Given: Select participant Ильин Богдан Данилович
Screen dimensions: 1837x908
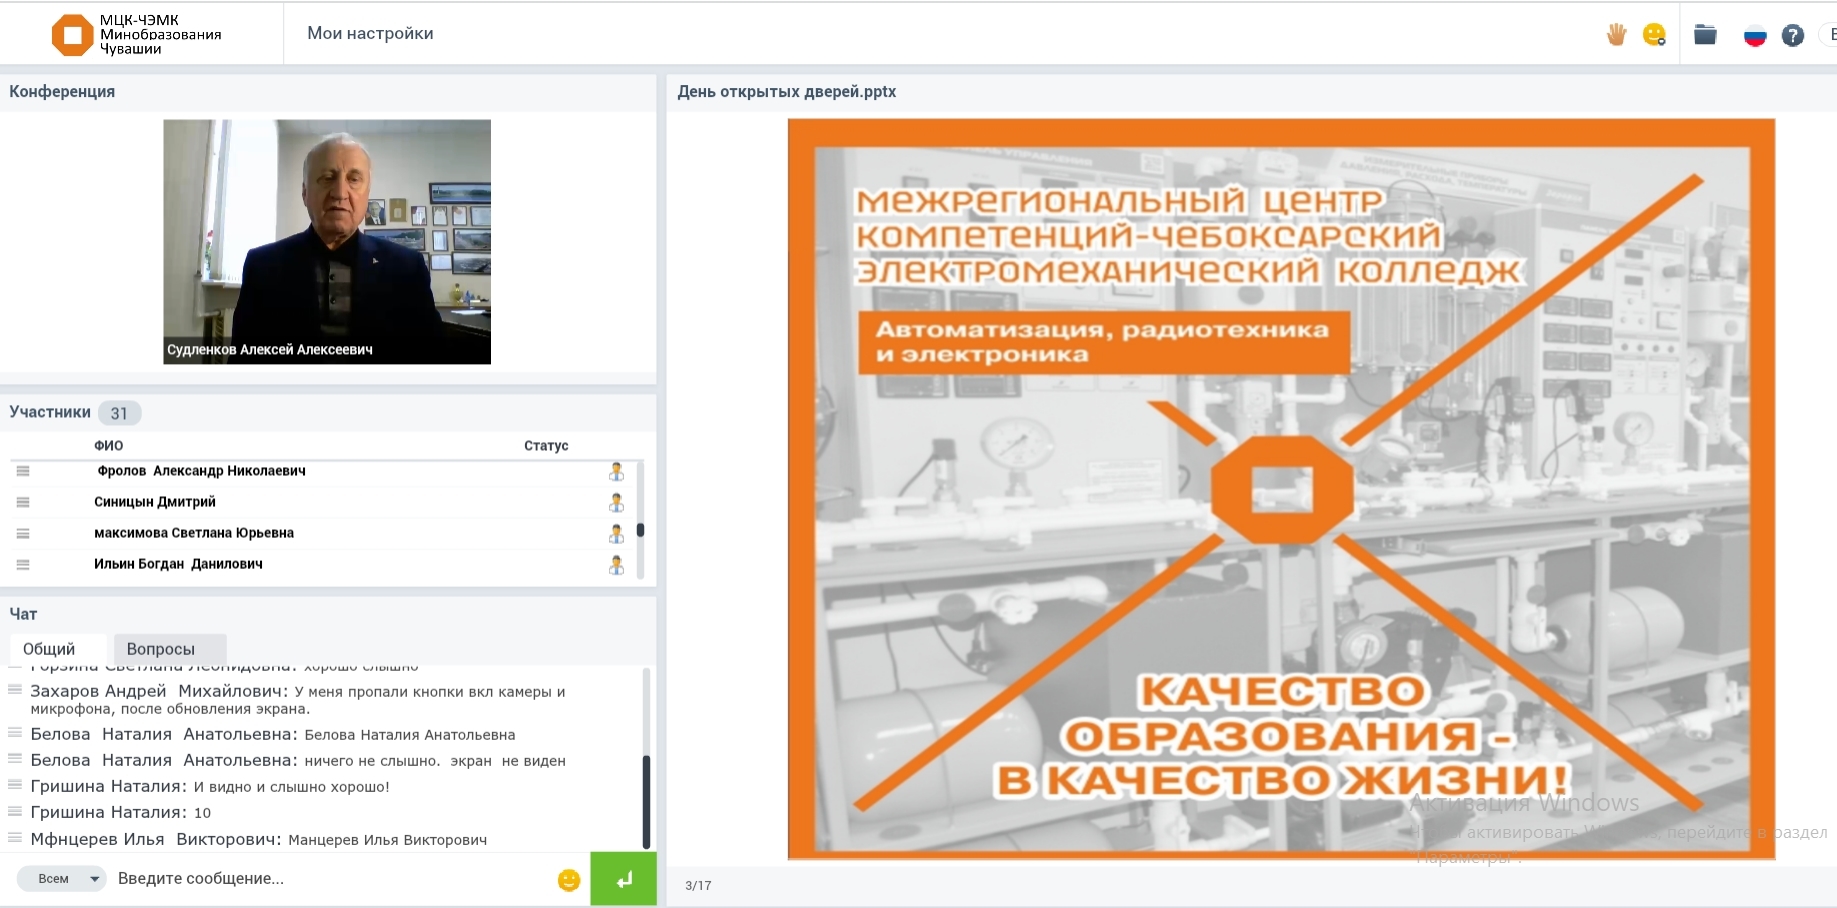Looking at the screenshot, I should (178, 564).
